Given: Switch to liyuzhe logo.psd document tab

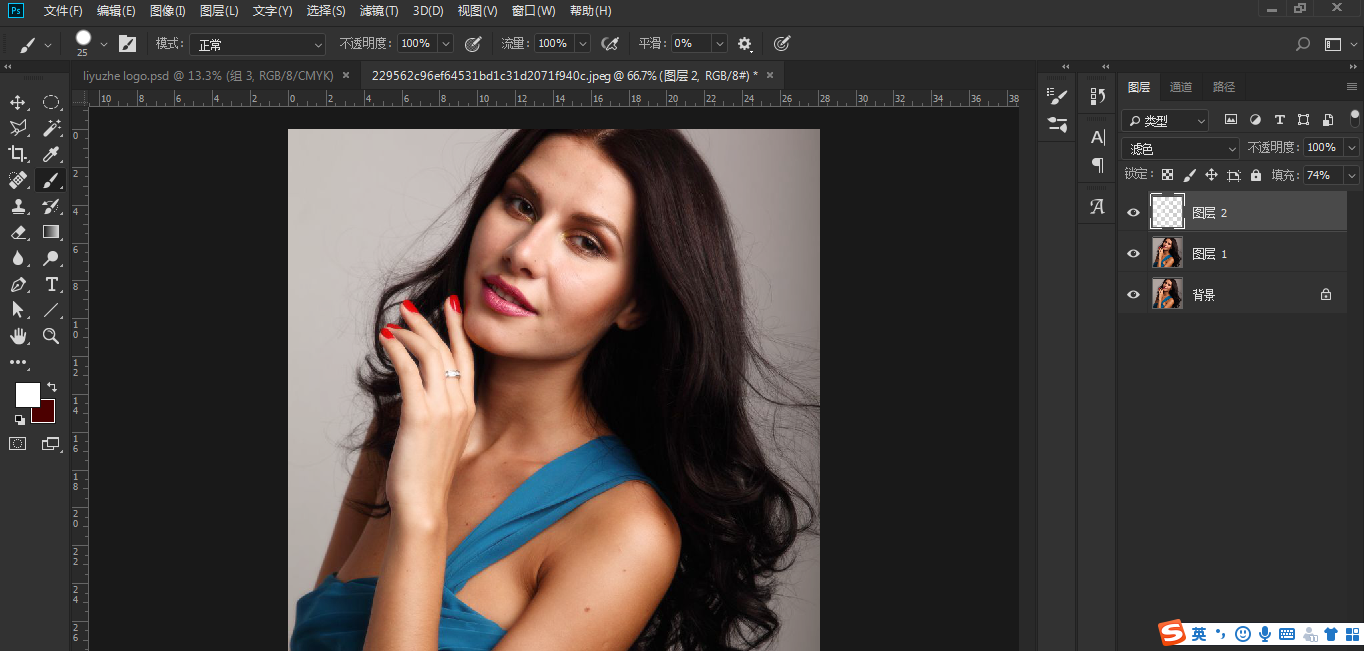Looking at the screenshot, I should [210, 75].
